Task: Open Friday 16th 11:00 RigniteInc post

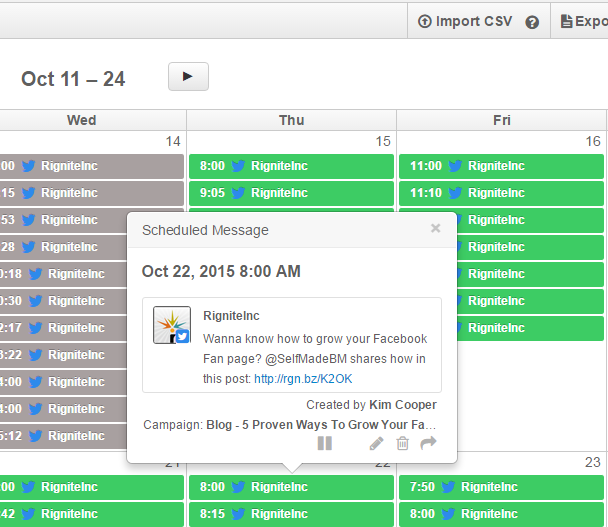Action: coord(501,166)
